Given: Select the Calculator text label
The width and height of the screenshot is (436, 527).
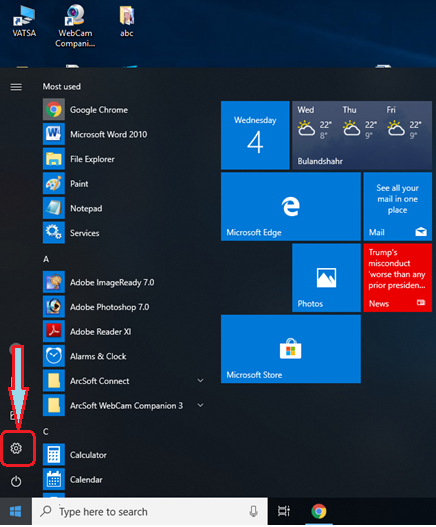Looking at the screenshot, I should (88, 455).
